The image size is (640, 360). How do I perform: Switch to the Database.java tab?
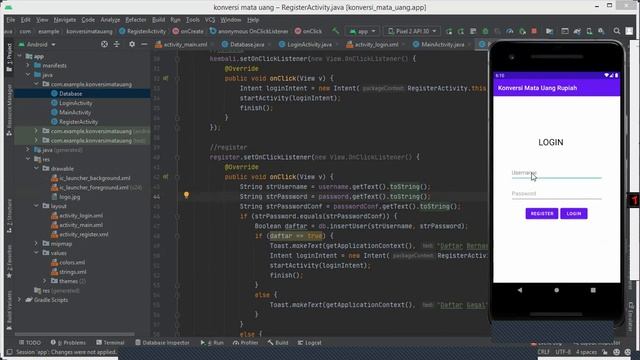(247, 44)
